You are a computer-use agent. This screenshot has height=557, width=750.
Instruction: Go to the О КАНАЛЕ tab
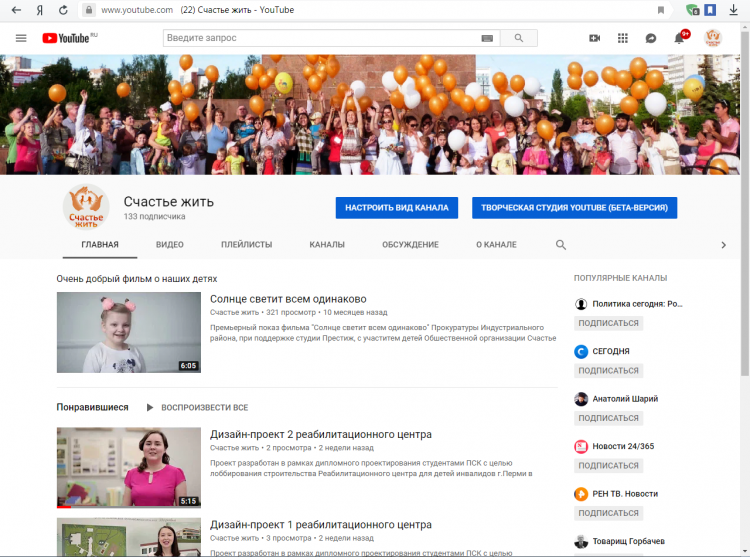pyautogui.click(x=496, y=244)
